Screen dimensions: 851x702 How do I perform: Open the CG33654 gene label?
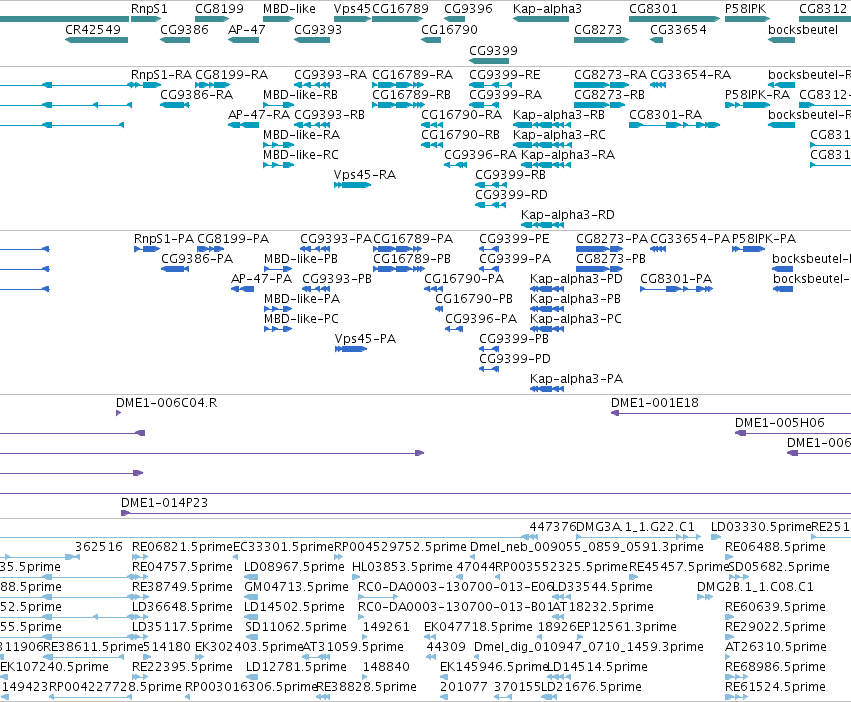pyautogui.click(x=678, y=29)
